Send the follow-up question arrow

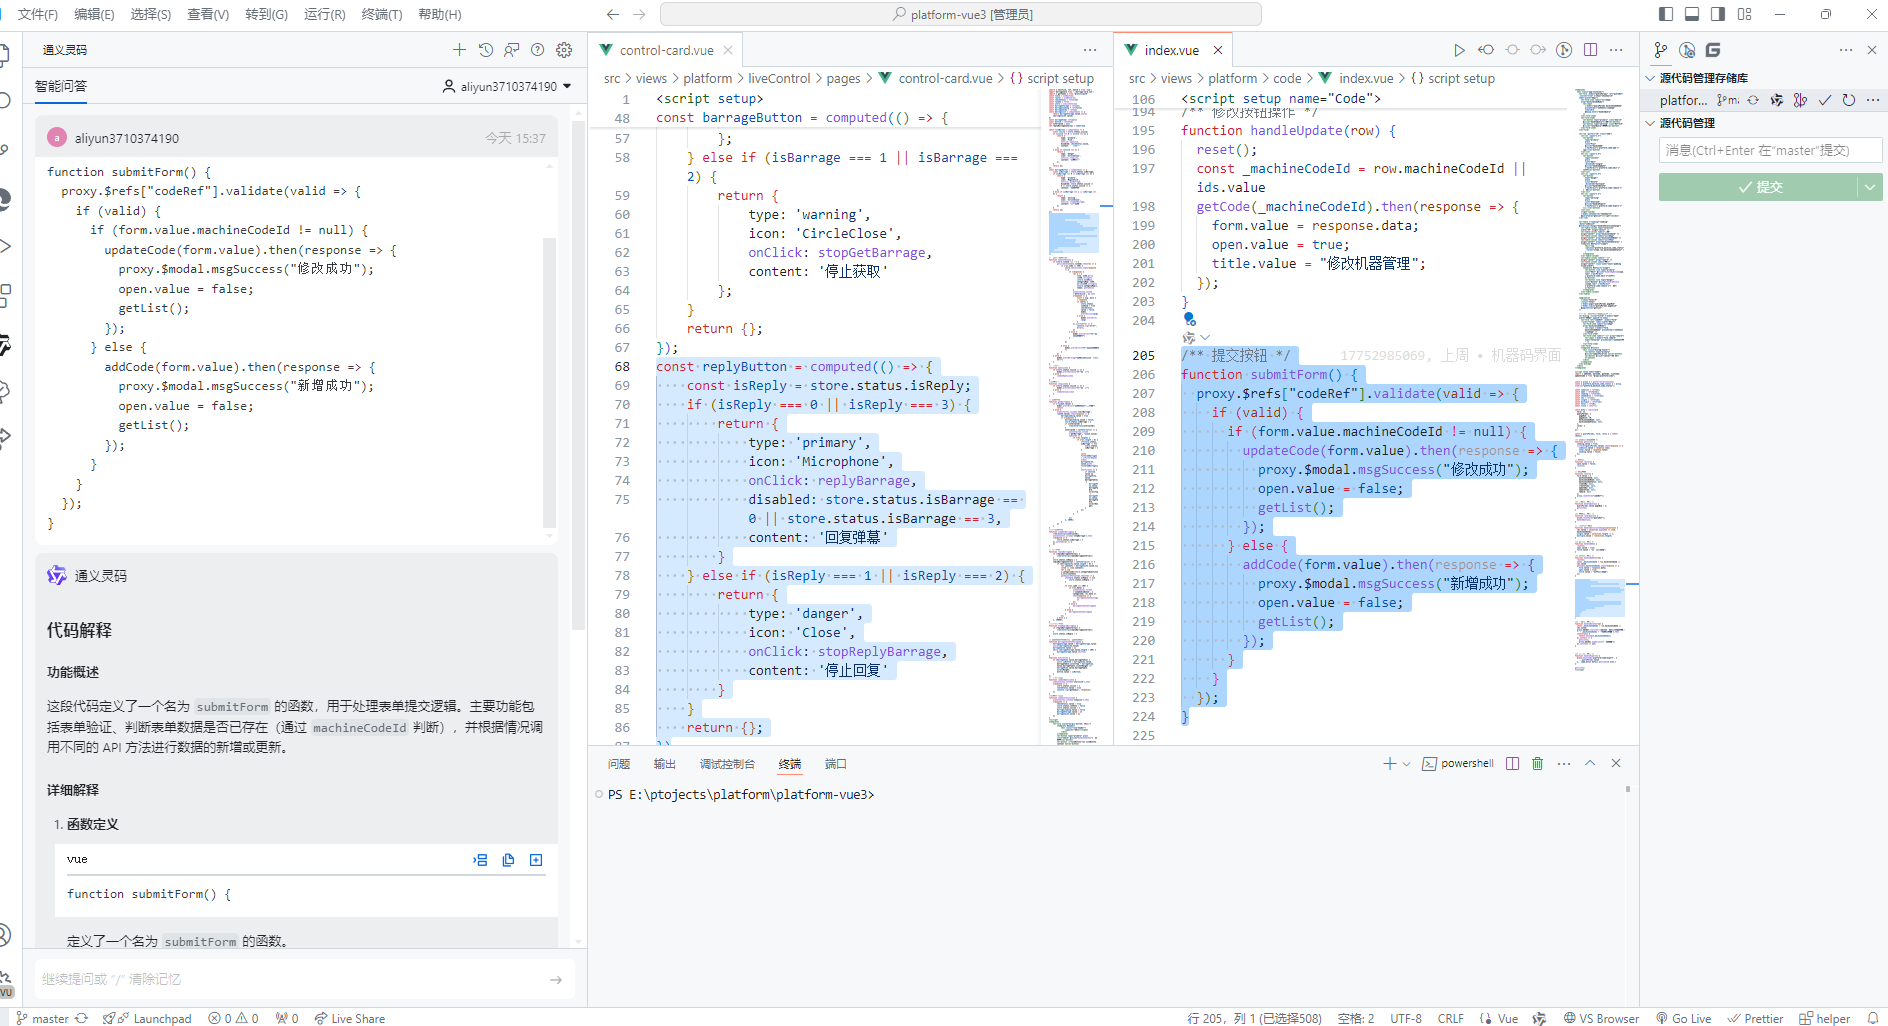pyautogui.click(x=556, y=980)
